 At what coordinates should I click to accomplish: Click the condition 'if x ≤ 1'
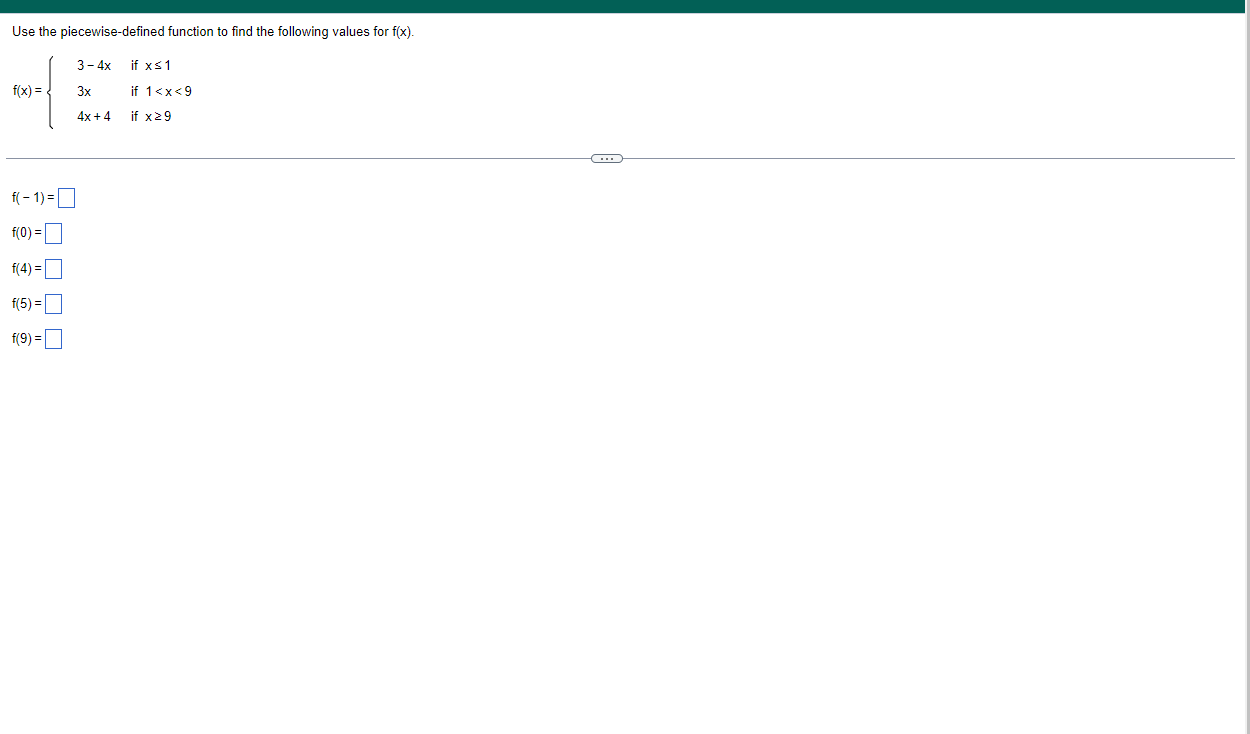tap(151, 66)
